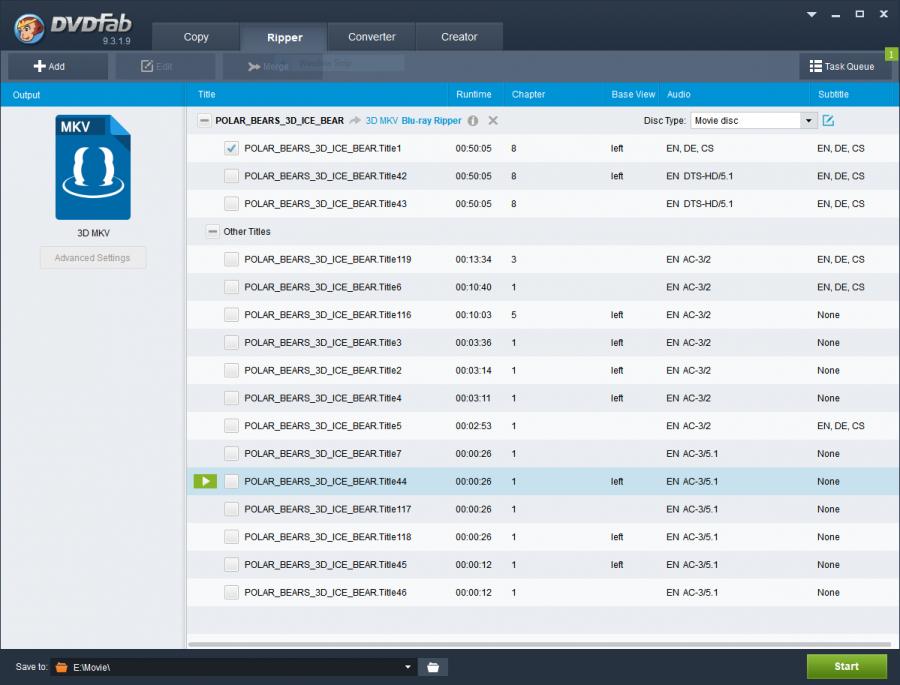
Task: Collapse the POLAR_BEARS_3D_ICE_BEAR source tree
Action: 204,121
